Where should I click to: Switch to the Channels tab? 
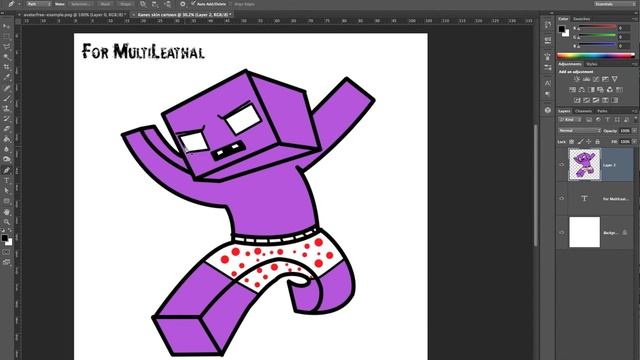click(583, 111)
